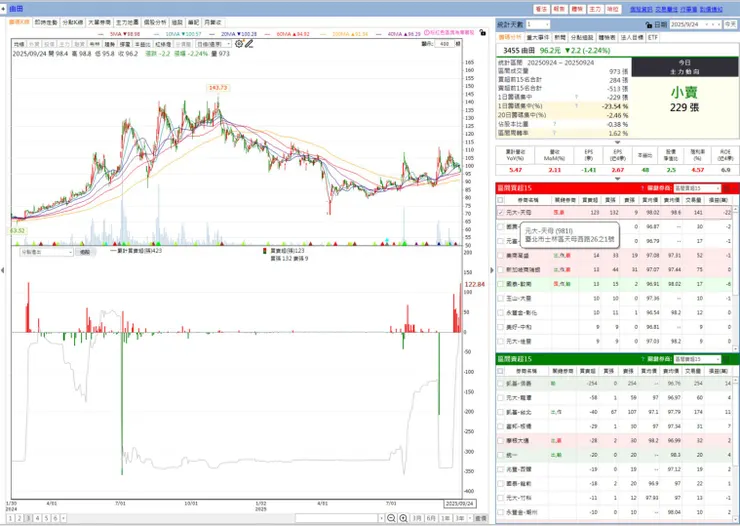This screenshot has height=526, width=740.
Task: Tick the checkbox for 玉山-大里
Action: click(x=501, y=298)
